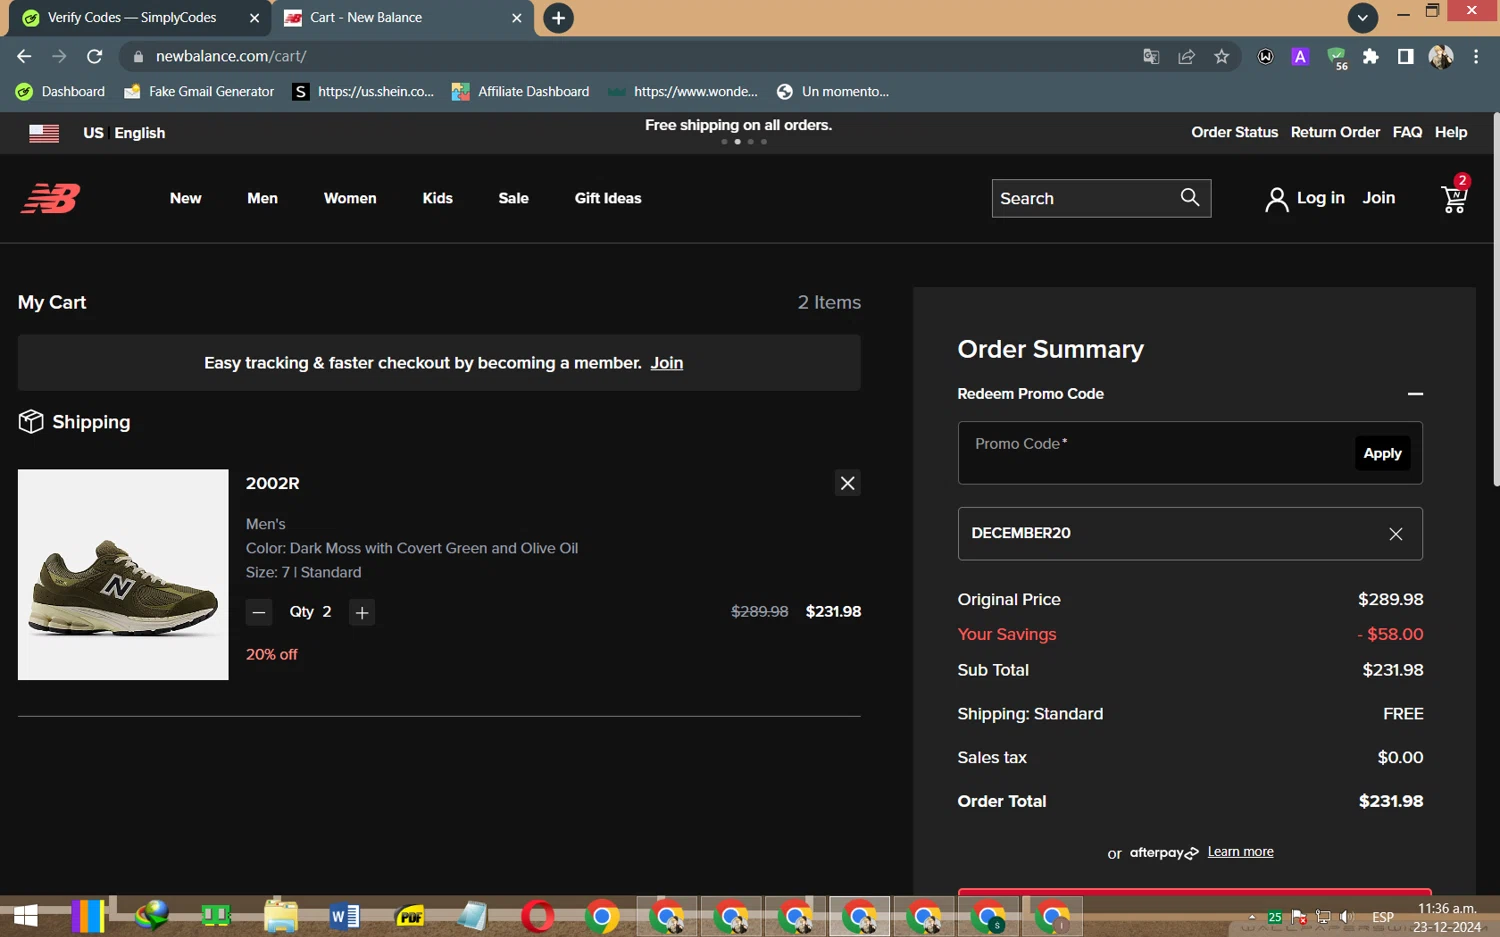Bookmark this page with the star icon

1221,57
